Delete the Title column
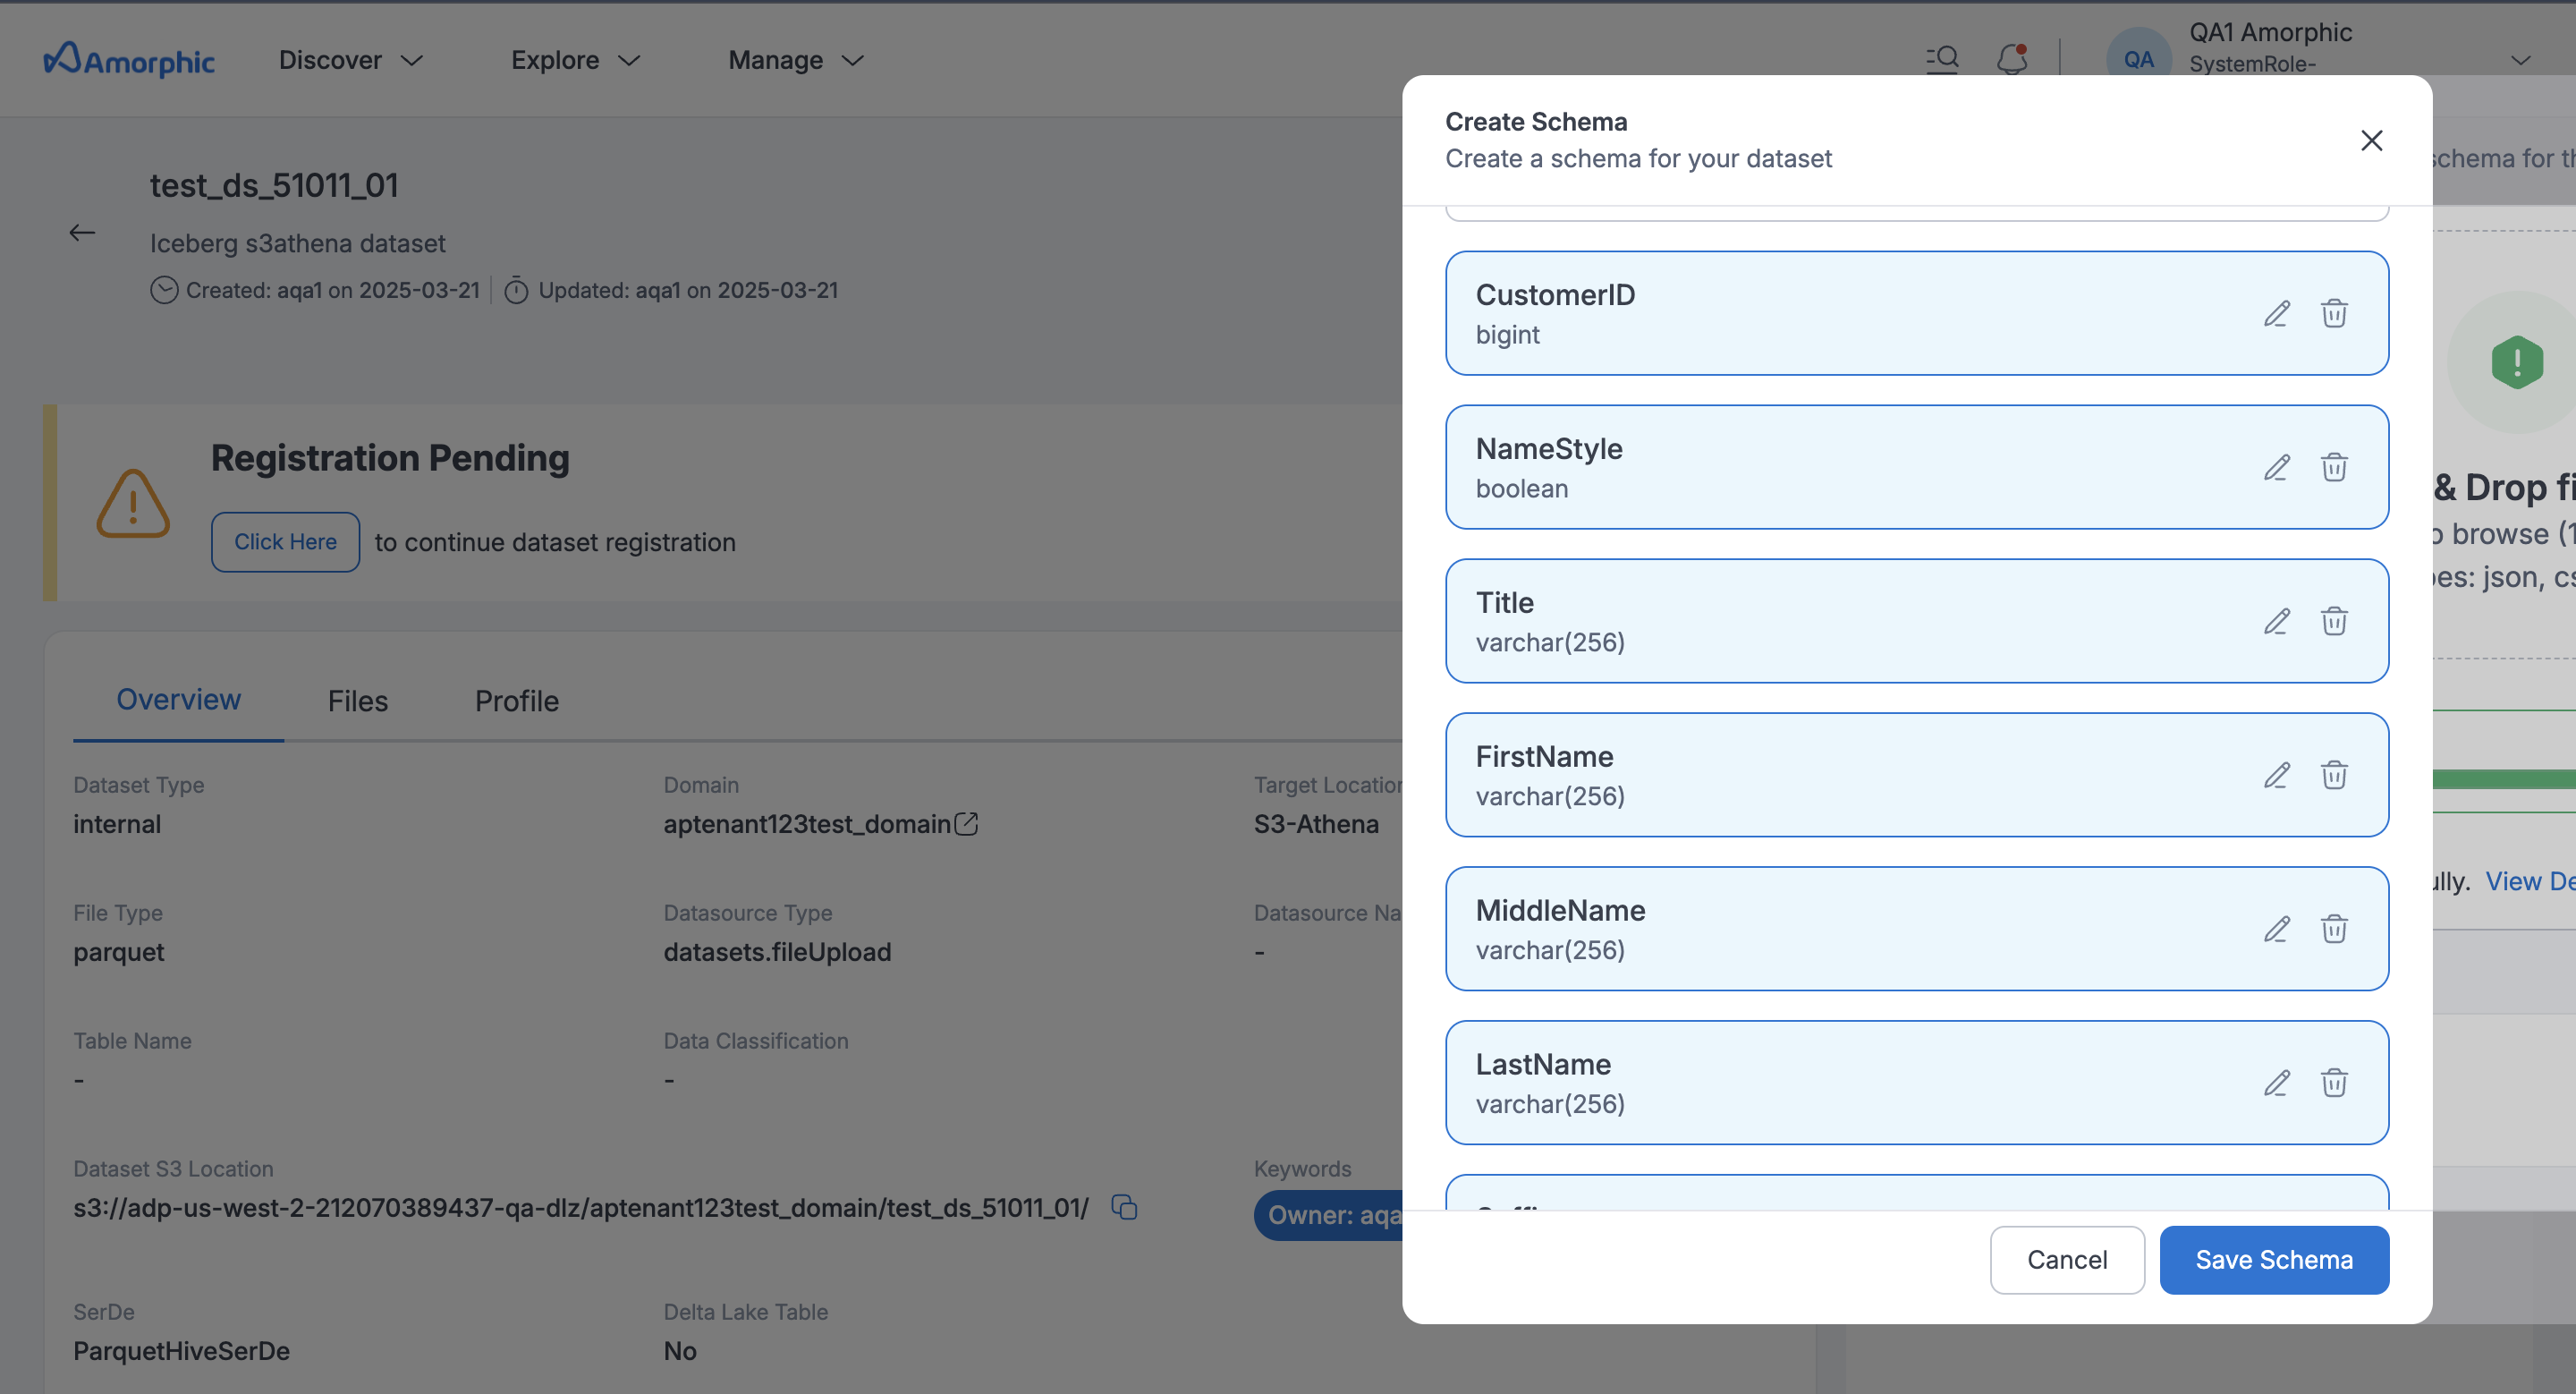The width and height of the screenshot is (2576, 1394). pos(2334,621)
